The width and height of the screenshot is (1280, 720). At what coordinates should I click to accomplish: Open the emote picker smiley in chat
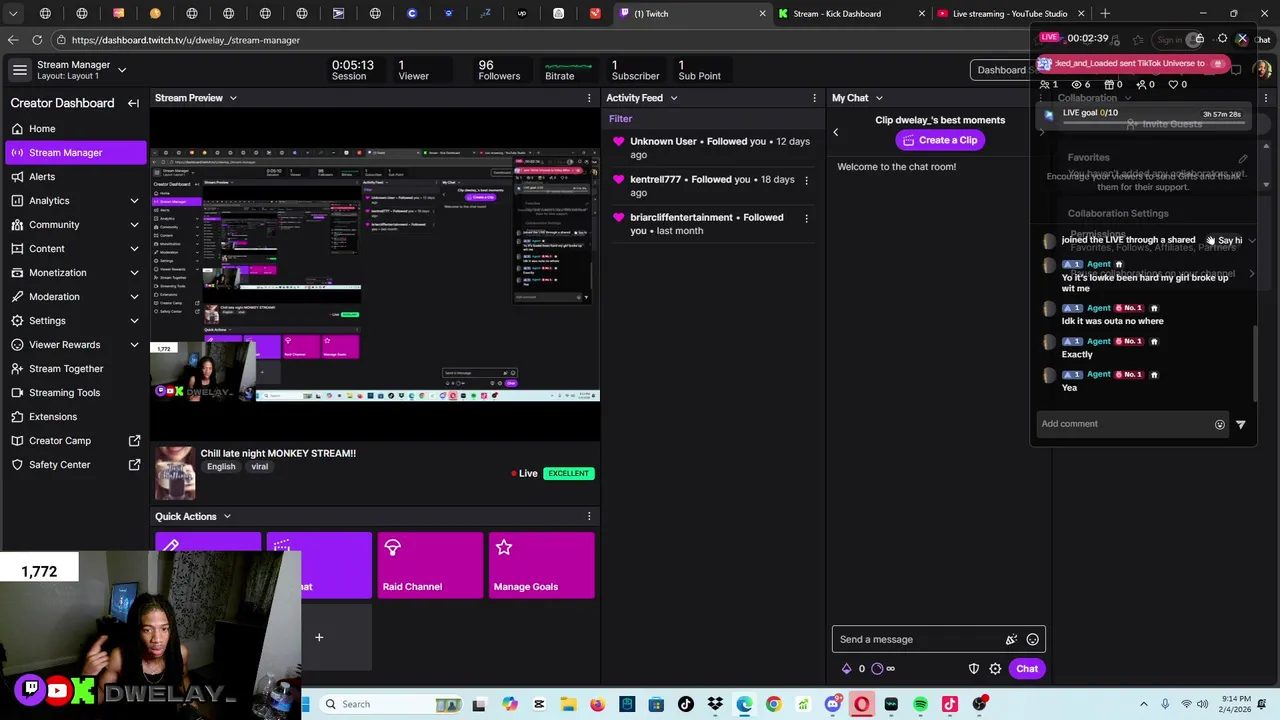(x=1033, y=640)
